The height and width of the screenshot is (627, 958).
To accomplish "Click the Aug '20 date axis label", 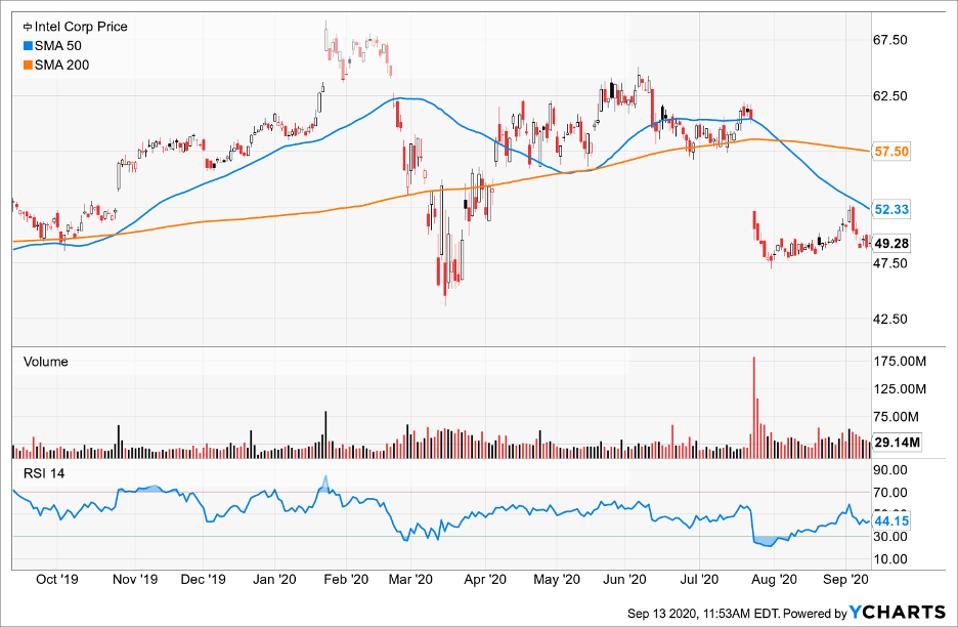I will click(x=774, y=579).
